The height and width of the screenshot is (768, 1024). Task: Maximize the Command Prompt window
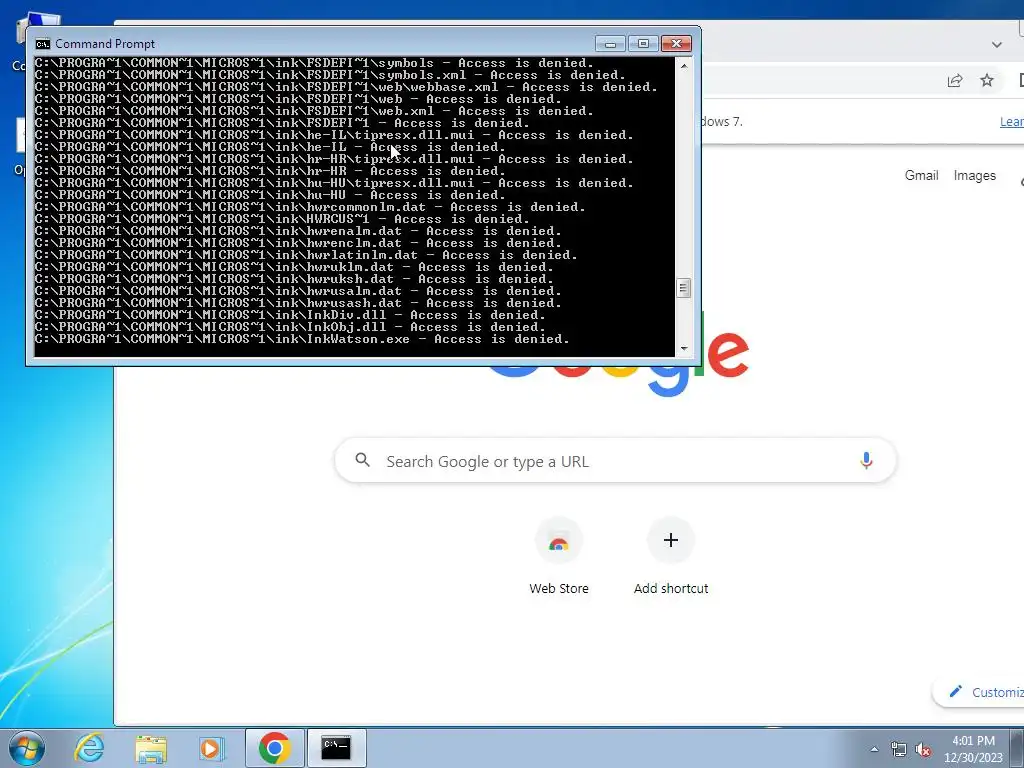click(x=643, y=44)
